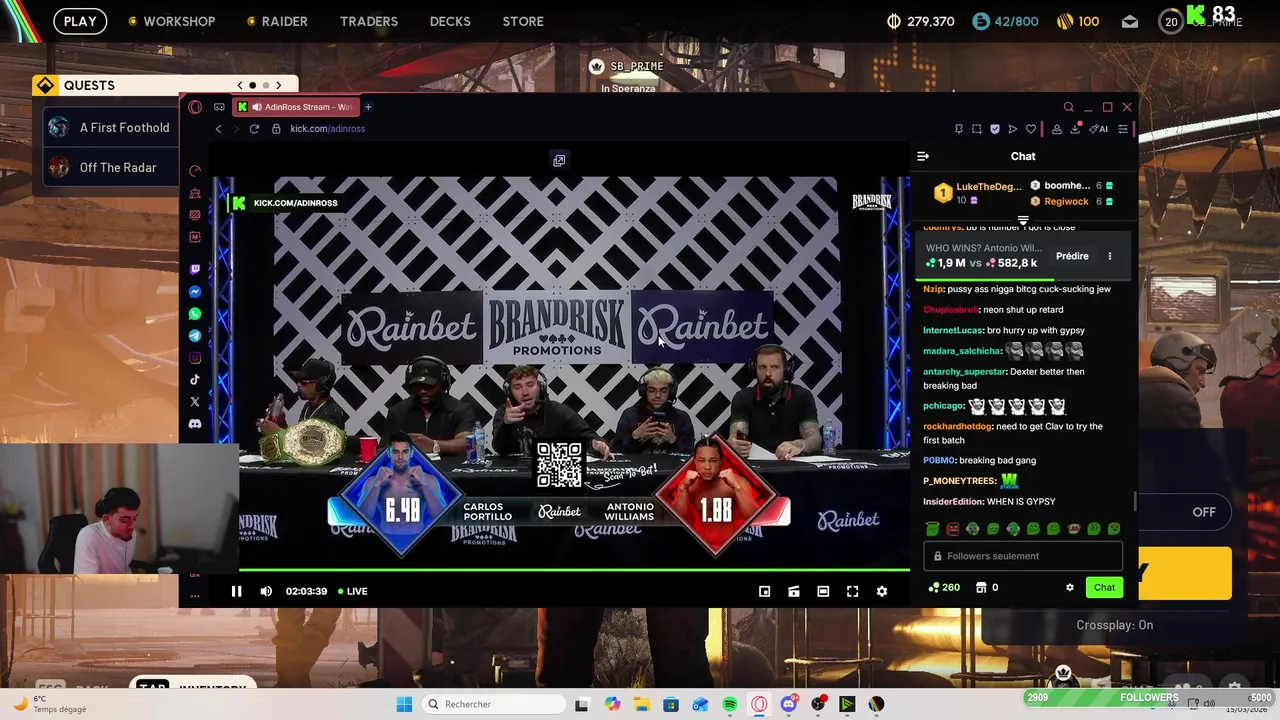Click the Opera GX logo menu
Viewport: 1280px width, 720px height.
pyautogui.click(x=195, y=107)
